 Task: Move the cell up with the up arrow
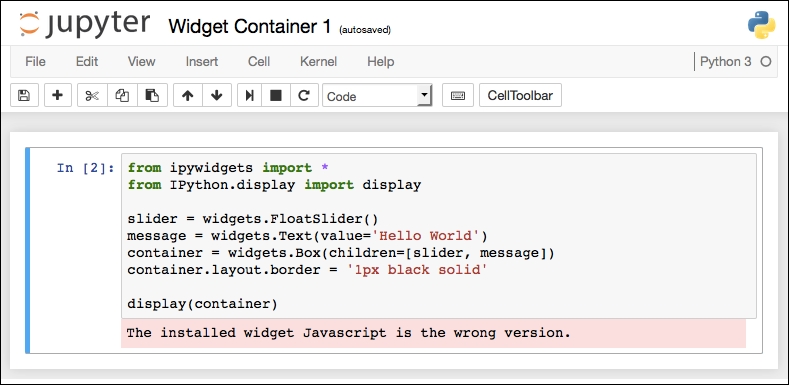188,95
